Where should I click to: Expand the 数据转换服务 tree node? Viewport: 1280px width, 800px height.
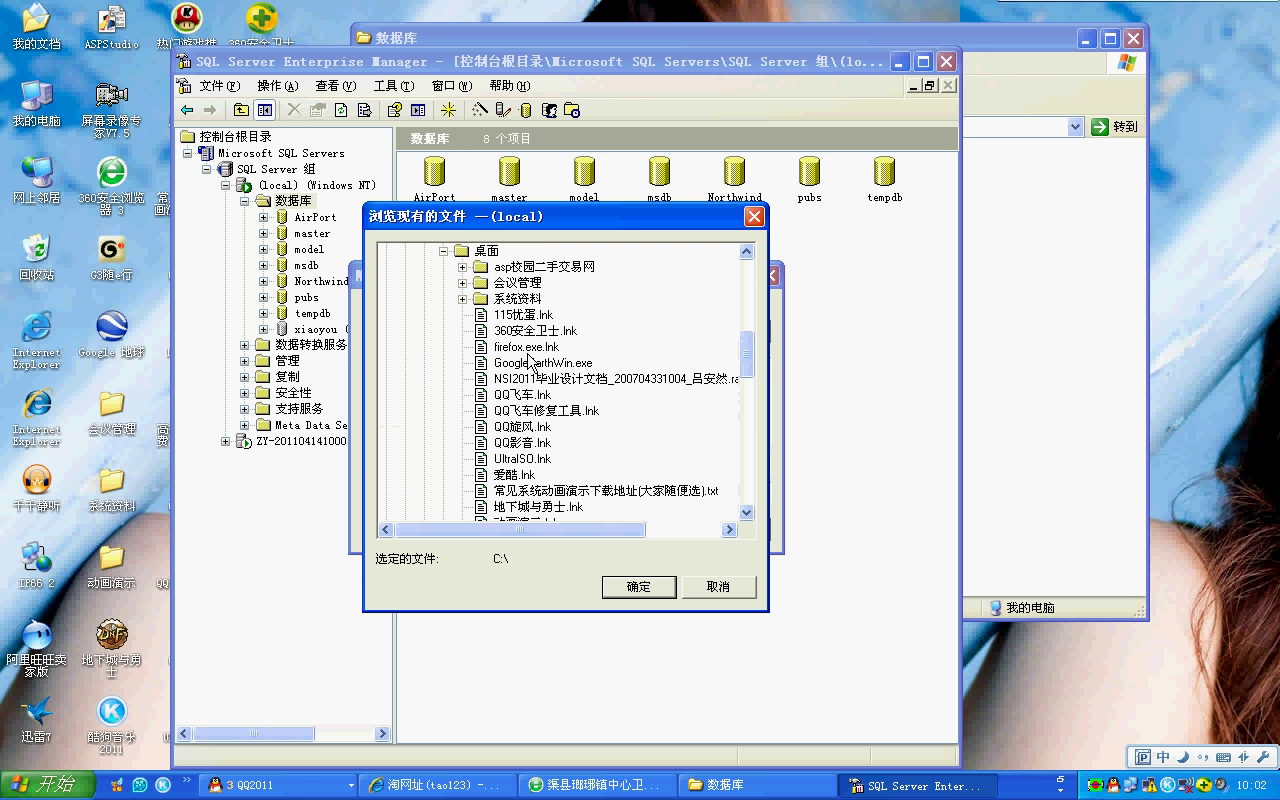[x=245, y=345]
